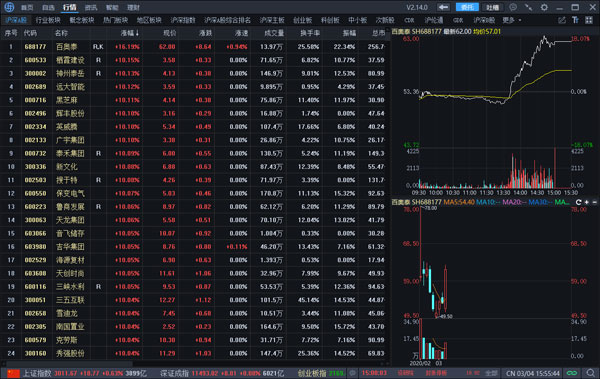Open the 行情 menu
This screenshot has width=600, height=379.
point(70,7)
